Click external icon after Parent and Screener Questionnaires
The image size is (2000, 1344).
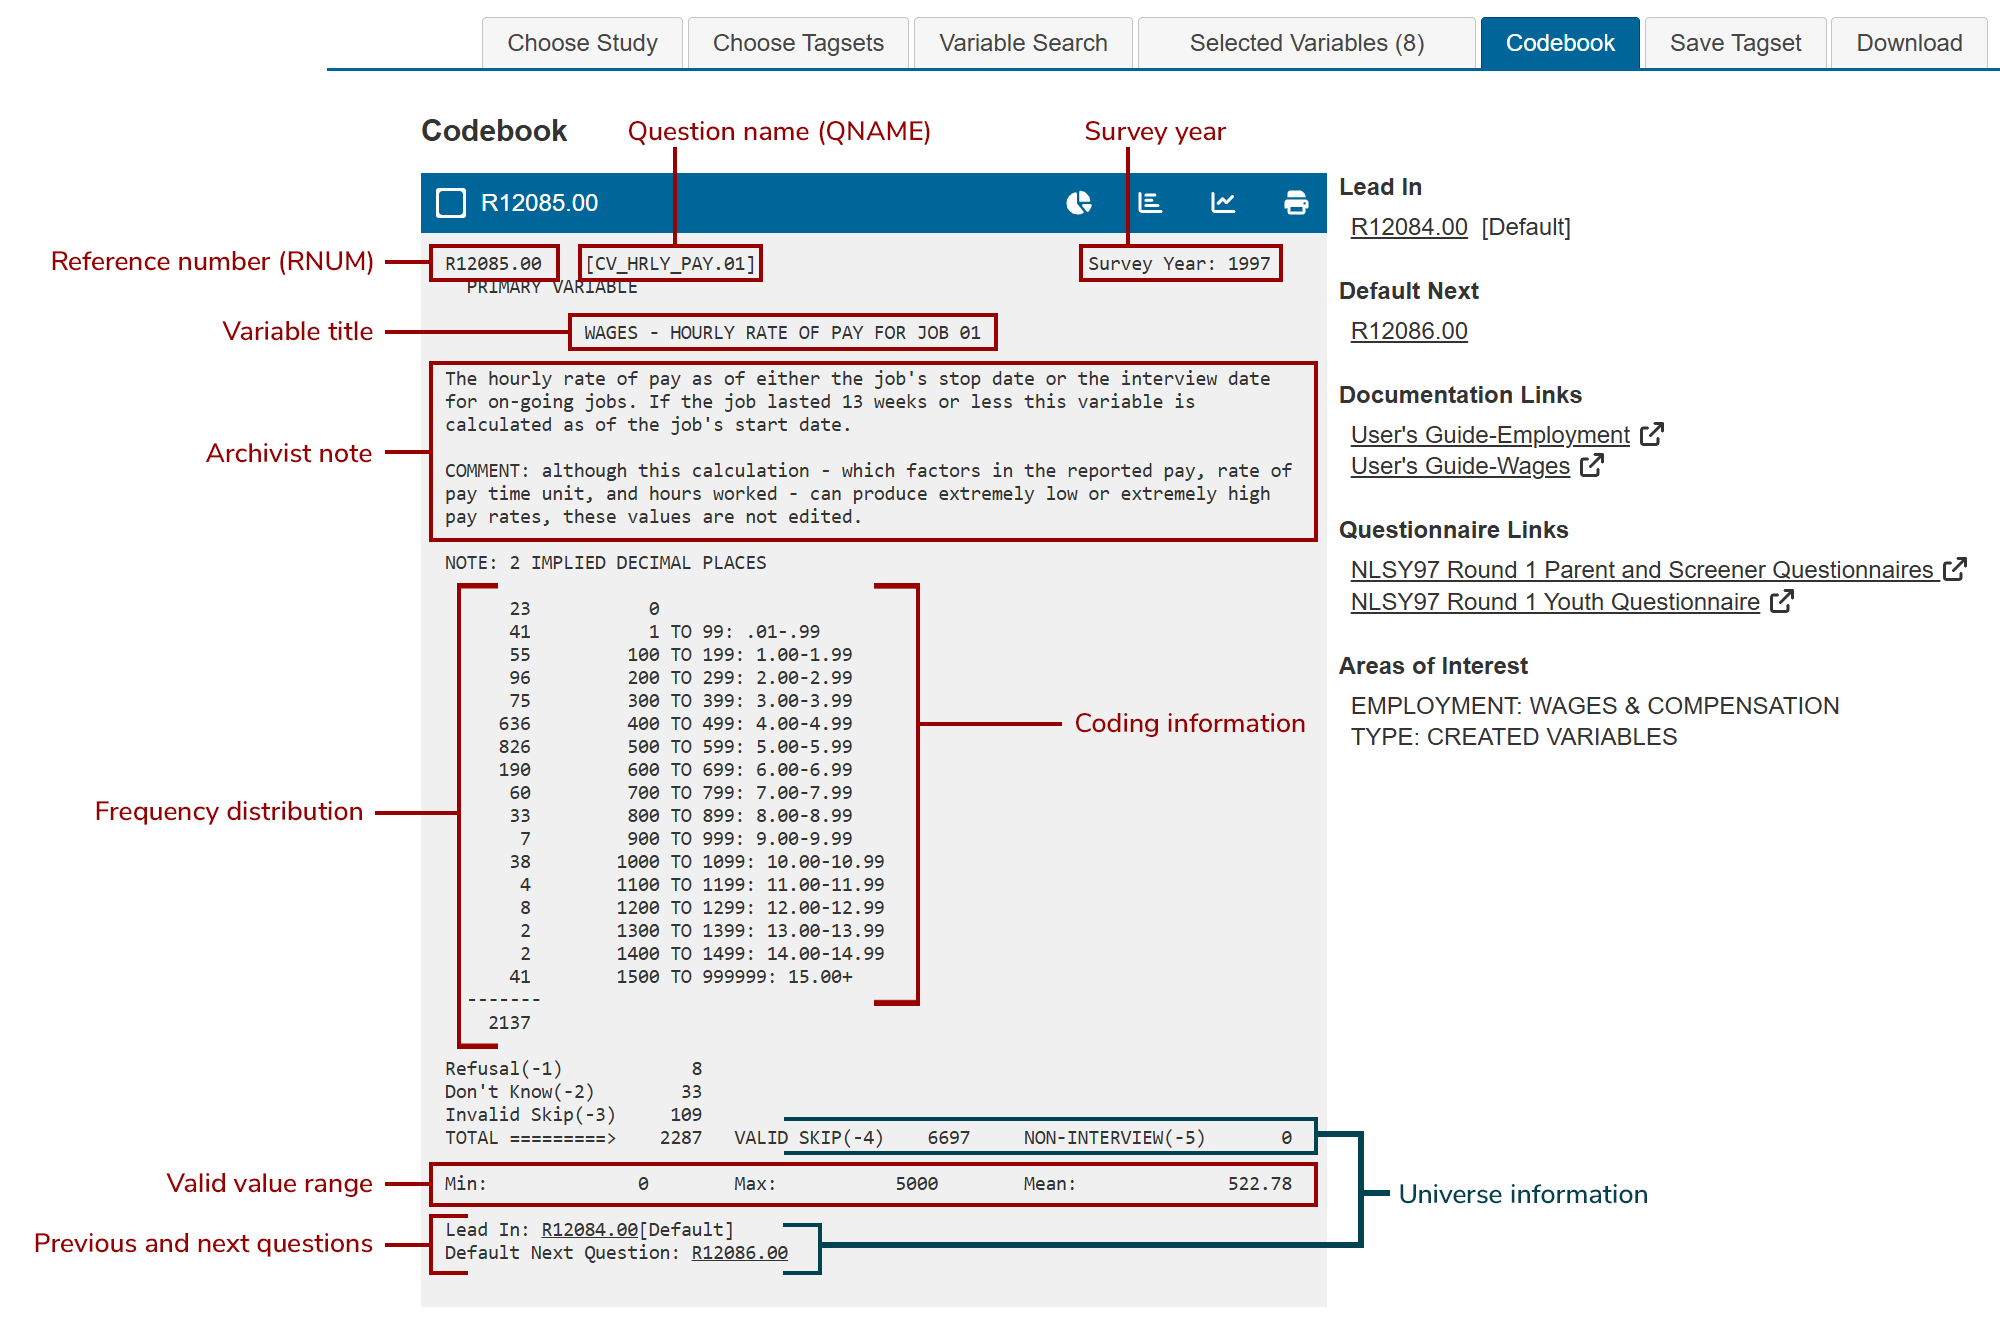click(x=1955, y=569)
